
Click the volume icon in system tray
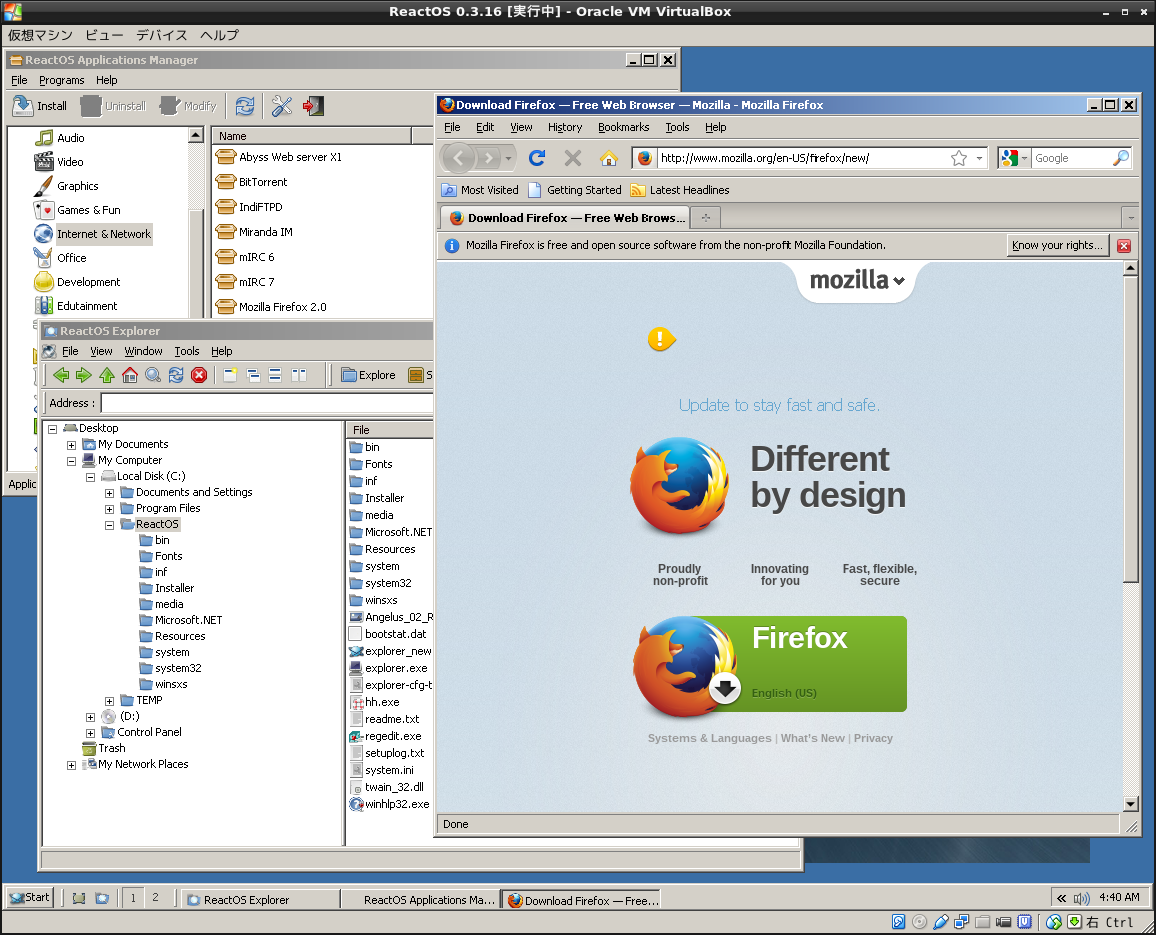(x=1081, y=898)
